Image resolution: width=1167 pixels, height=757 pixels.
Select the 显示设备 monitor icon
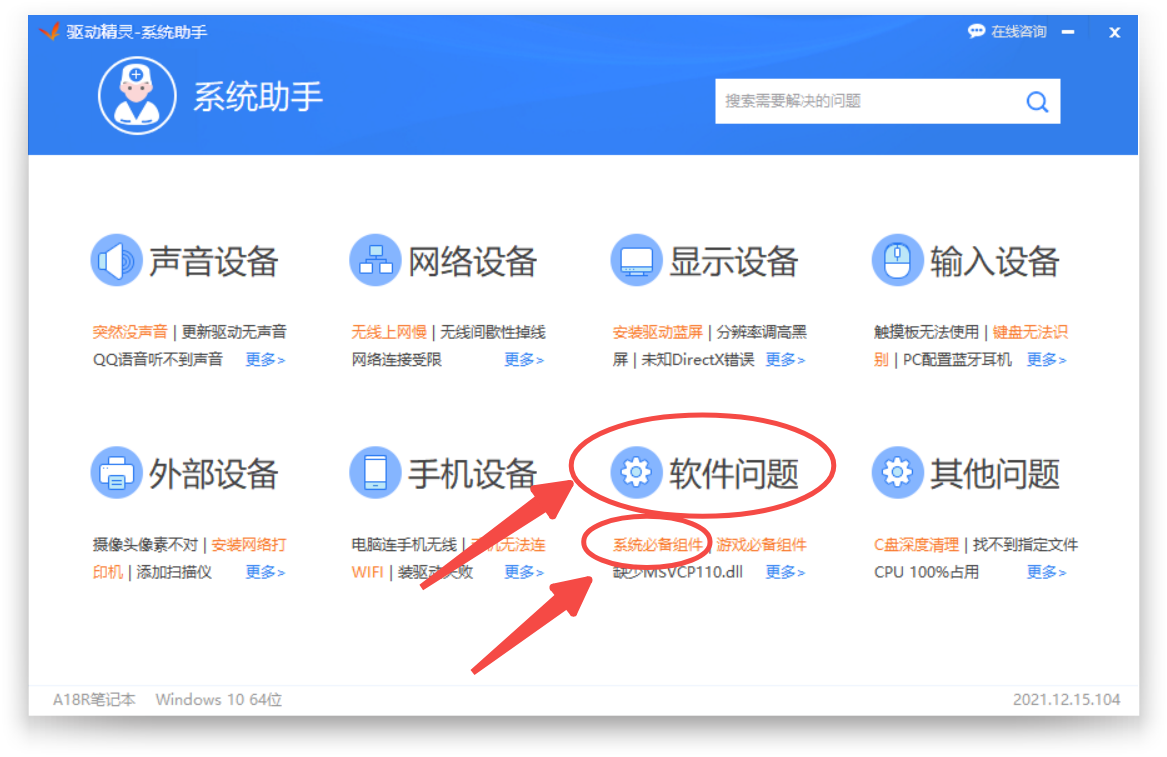tap(636, 261)
